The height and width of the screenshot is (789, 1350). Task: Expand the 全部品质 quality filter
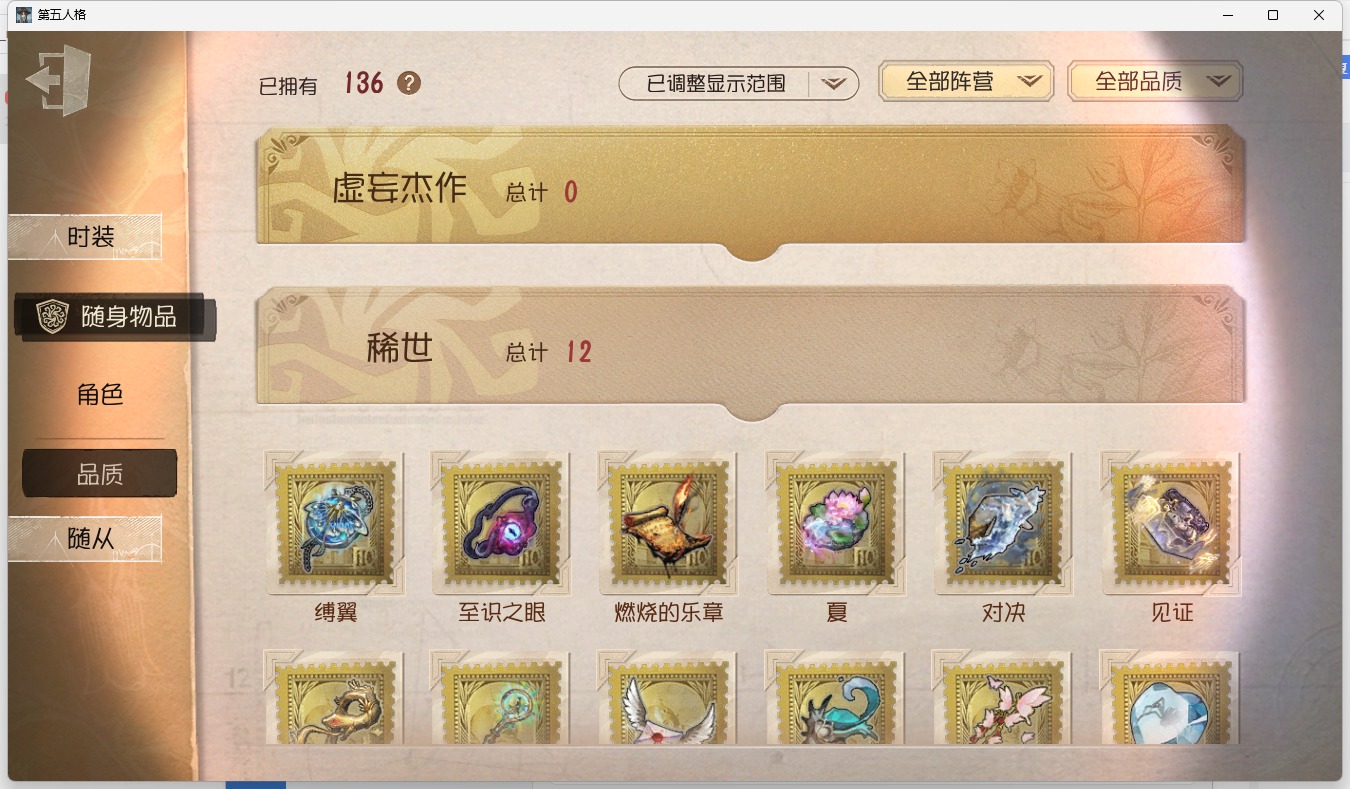coord(1155,82)
